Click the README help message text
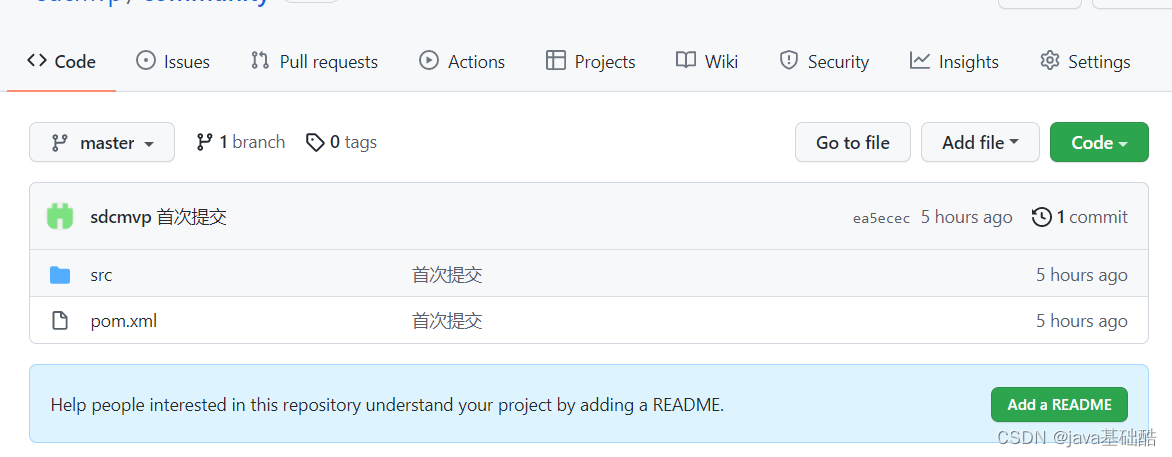Image resolution: width=1172 pixels, height=457 pixels. [387, 405]
